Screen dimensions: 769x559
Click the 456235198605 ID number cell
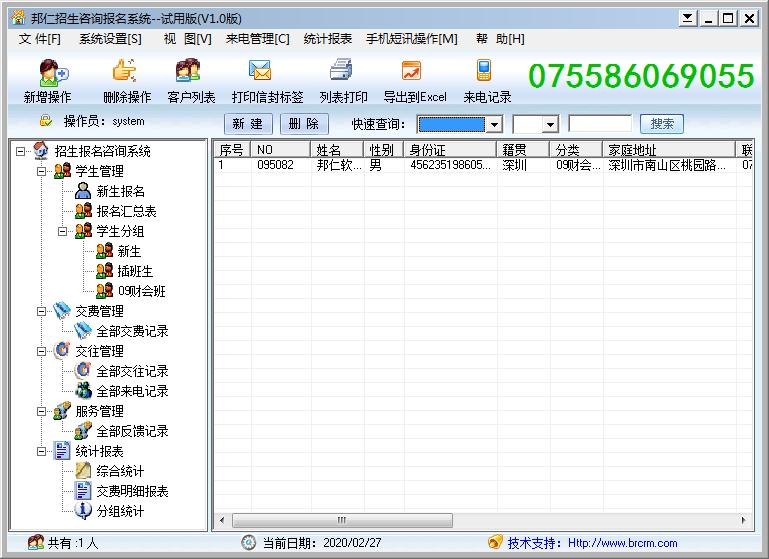click(x=450, y=165)
